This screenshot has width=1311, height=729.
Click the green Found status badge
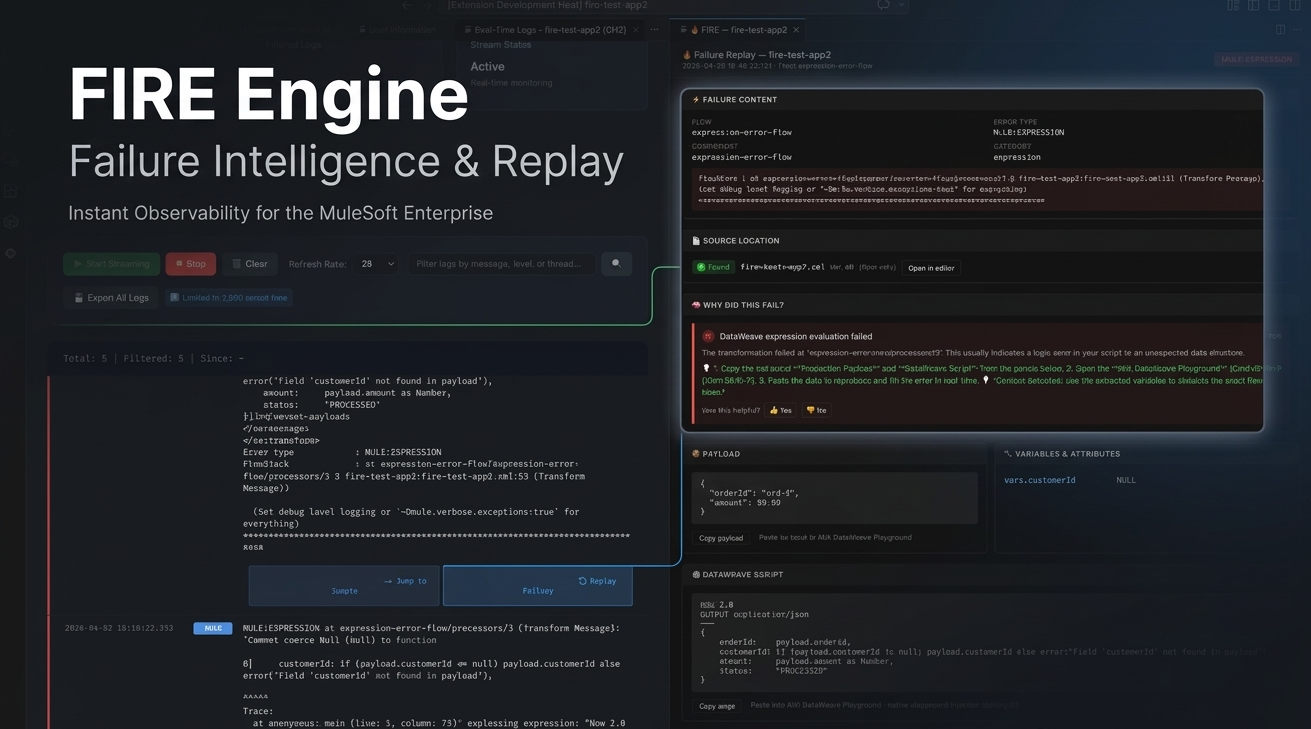pos(714,267)
